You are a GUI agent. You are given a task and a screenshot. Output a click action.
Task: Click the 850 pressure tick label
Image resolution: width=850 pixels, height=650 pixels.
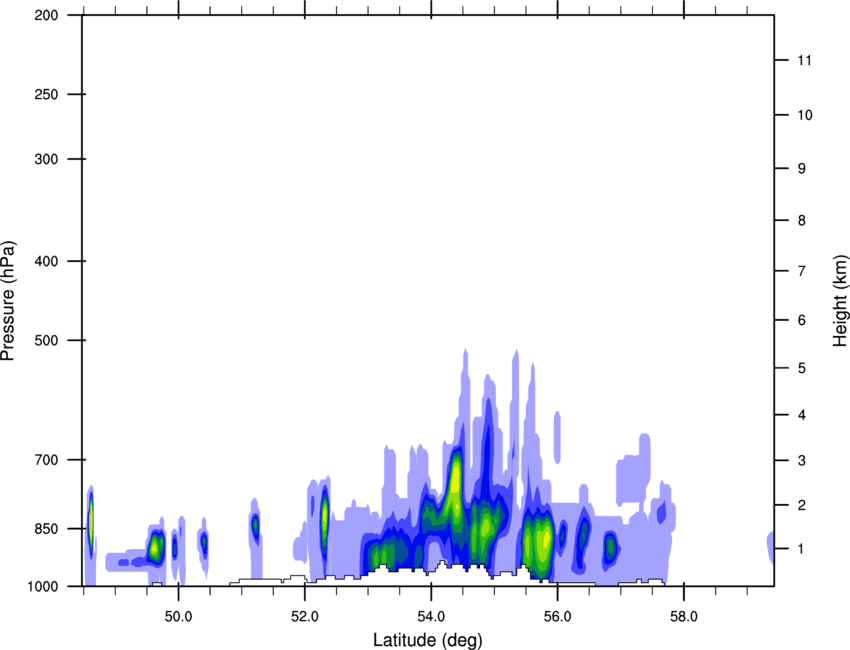coord(47,529)
